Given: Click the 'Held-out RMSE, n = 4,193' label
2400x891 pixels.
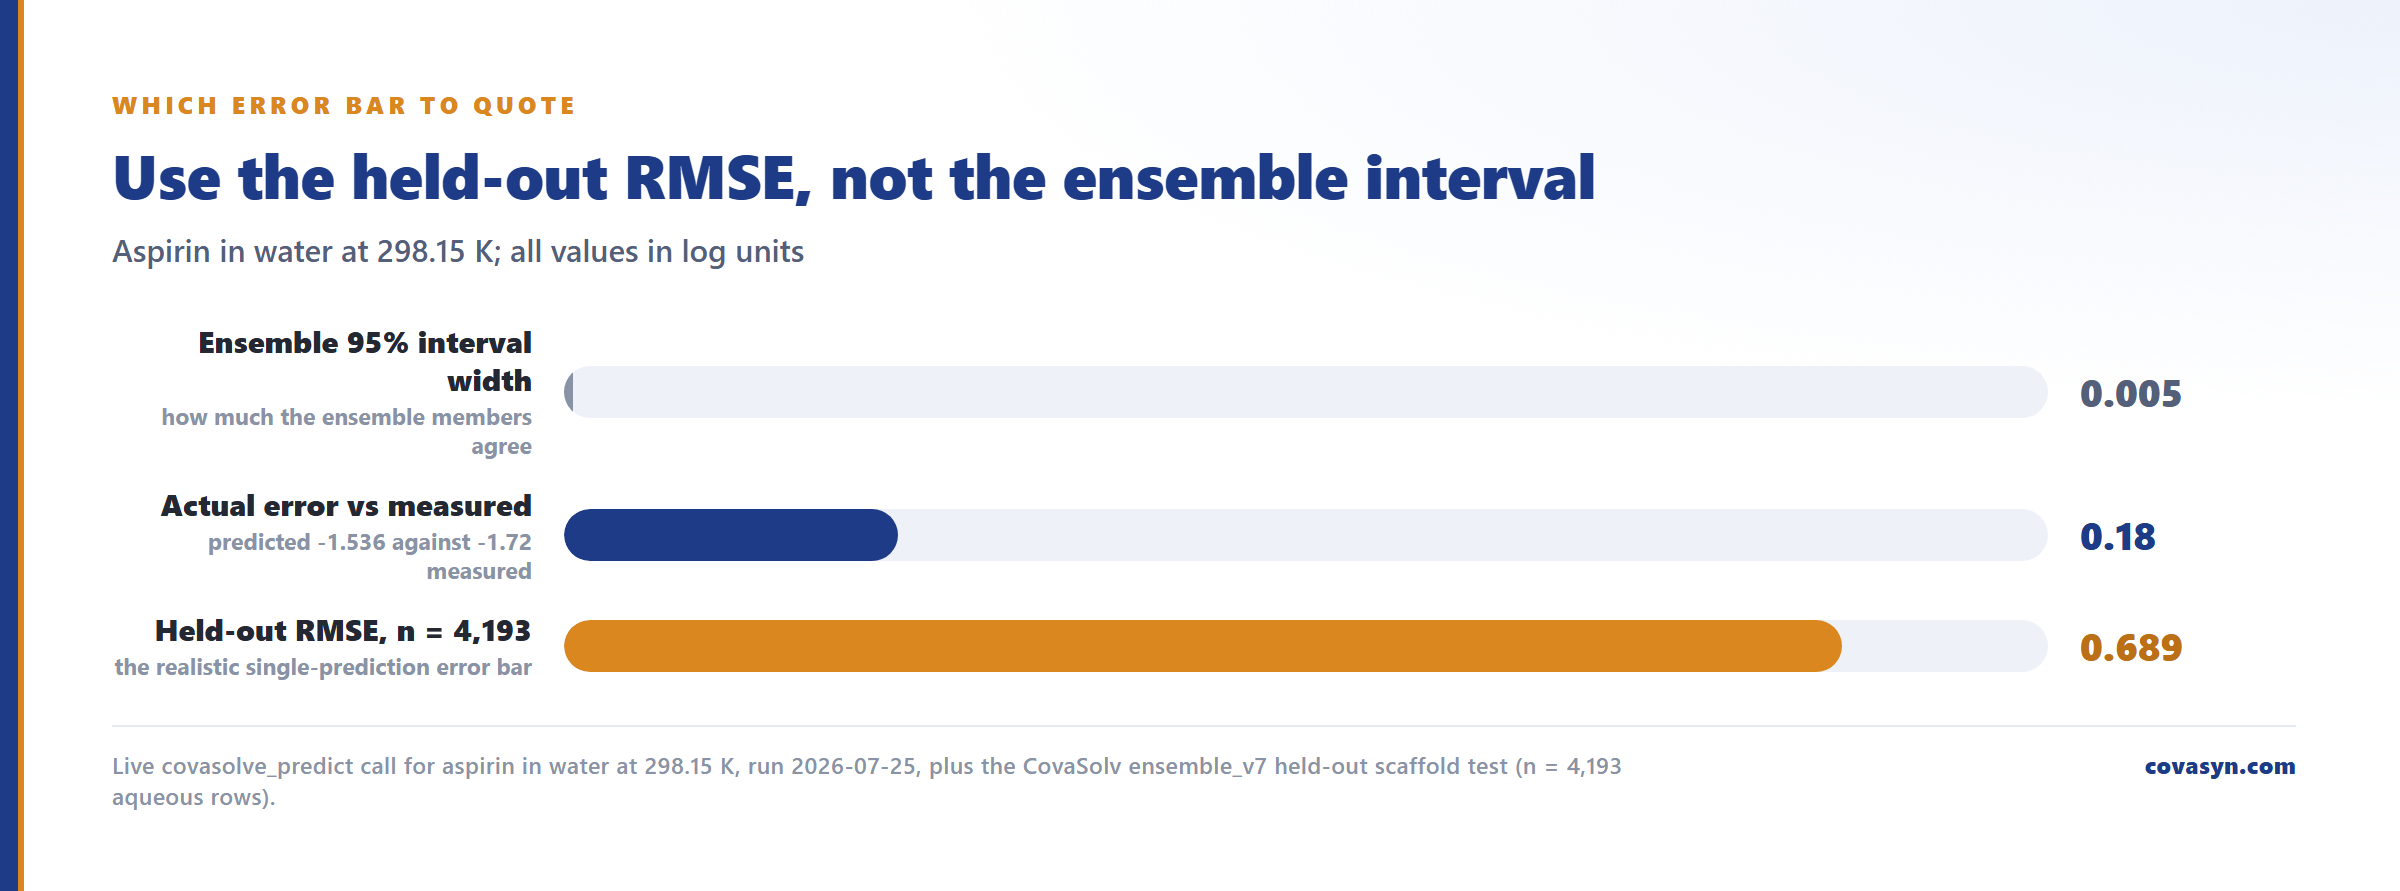Looking at the screenshot, I should 343,631.
